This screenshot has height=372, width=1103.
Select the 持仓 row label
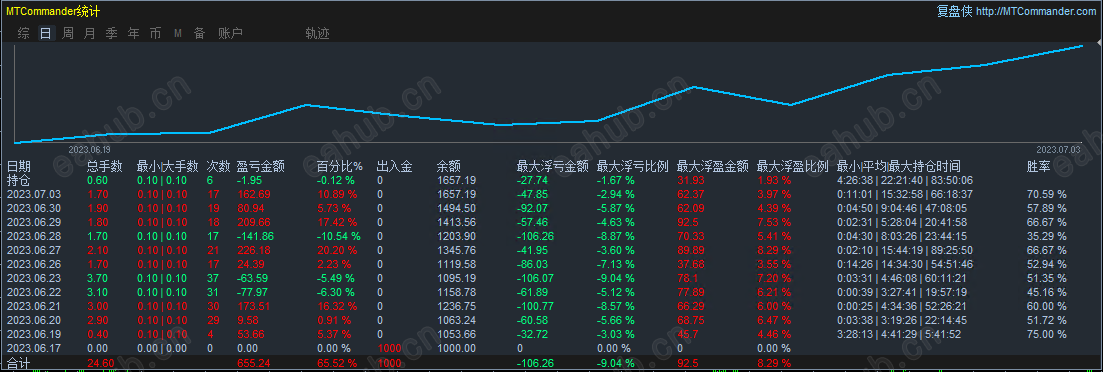click(19, 180)
